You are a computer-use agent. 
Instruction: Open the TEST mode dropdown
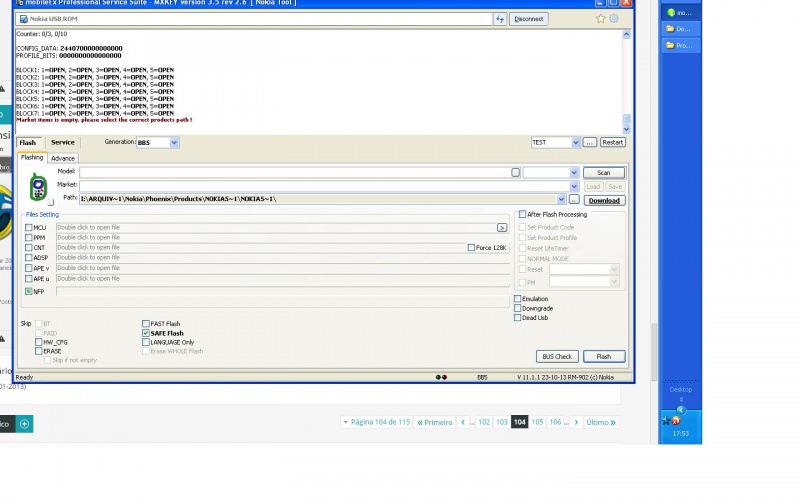click(x=576, y=142)
